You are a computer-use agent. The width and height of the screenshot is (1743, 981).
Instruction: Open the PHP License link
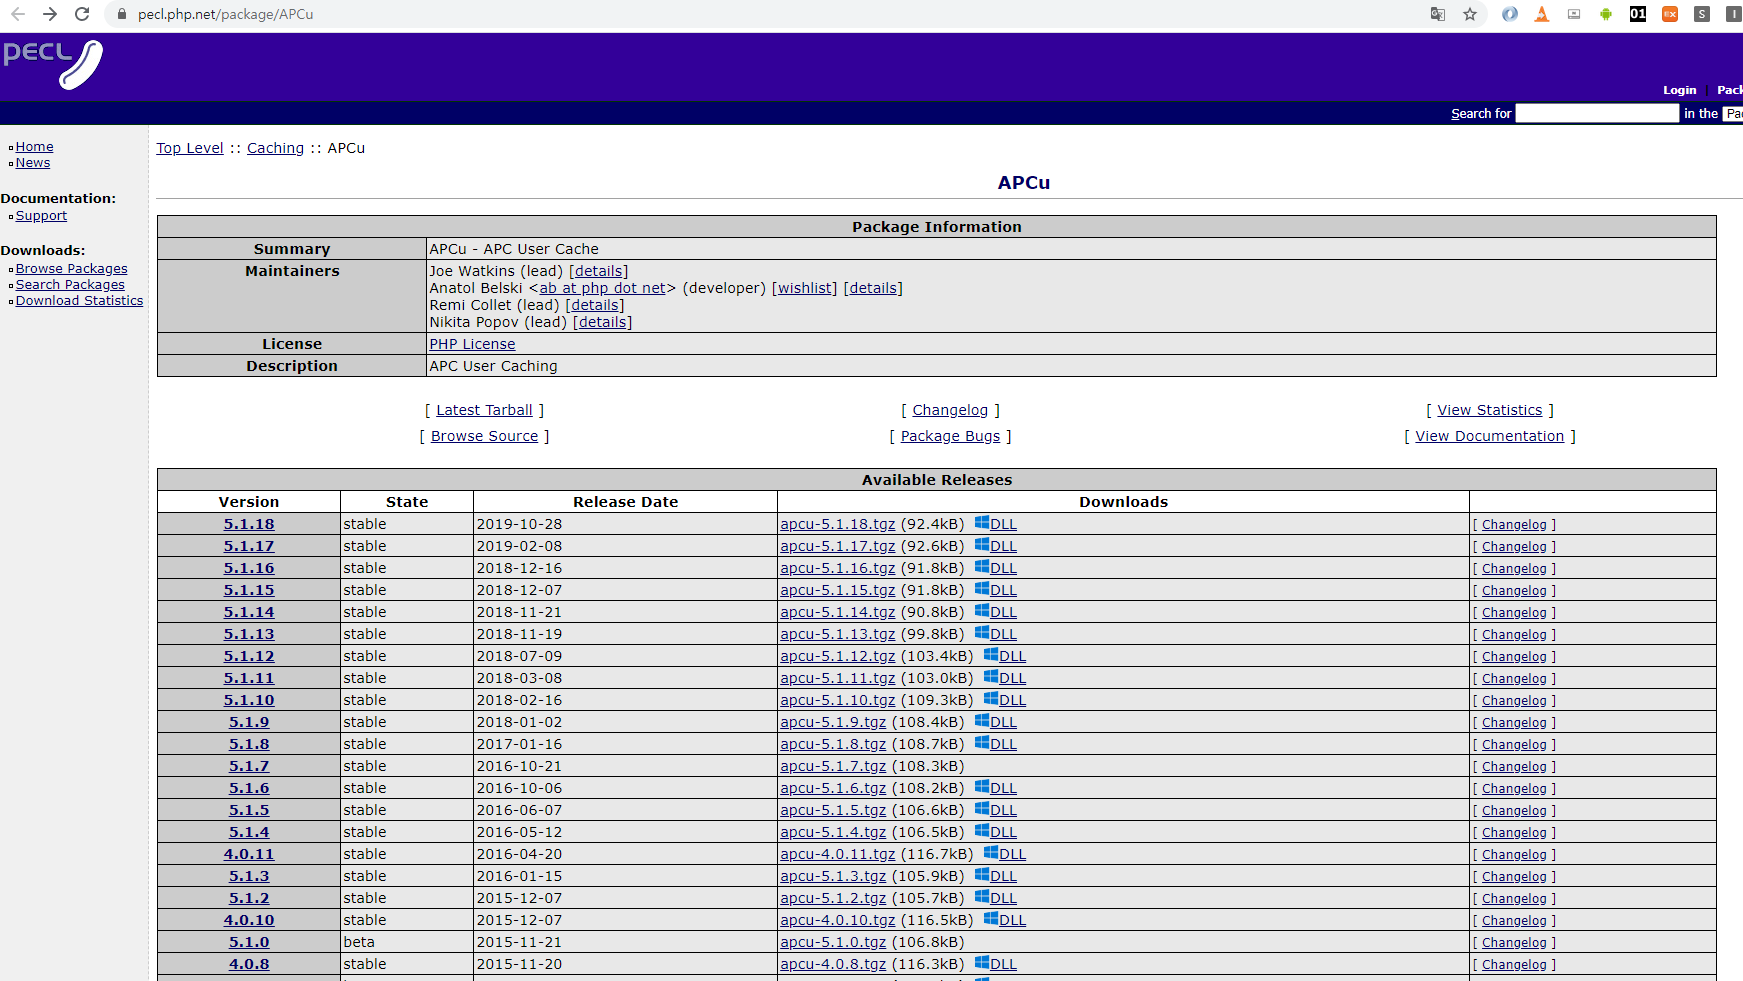473,344
